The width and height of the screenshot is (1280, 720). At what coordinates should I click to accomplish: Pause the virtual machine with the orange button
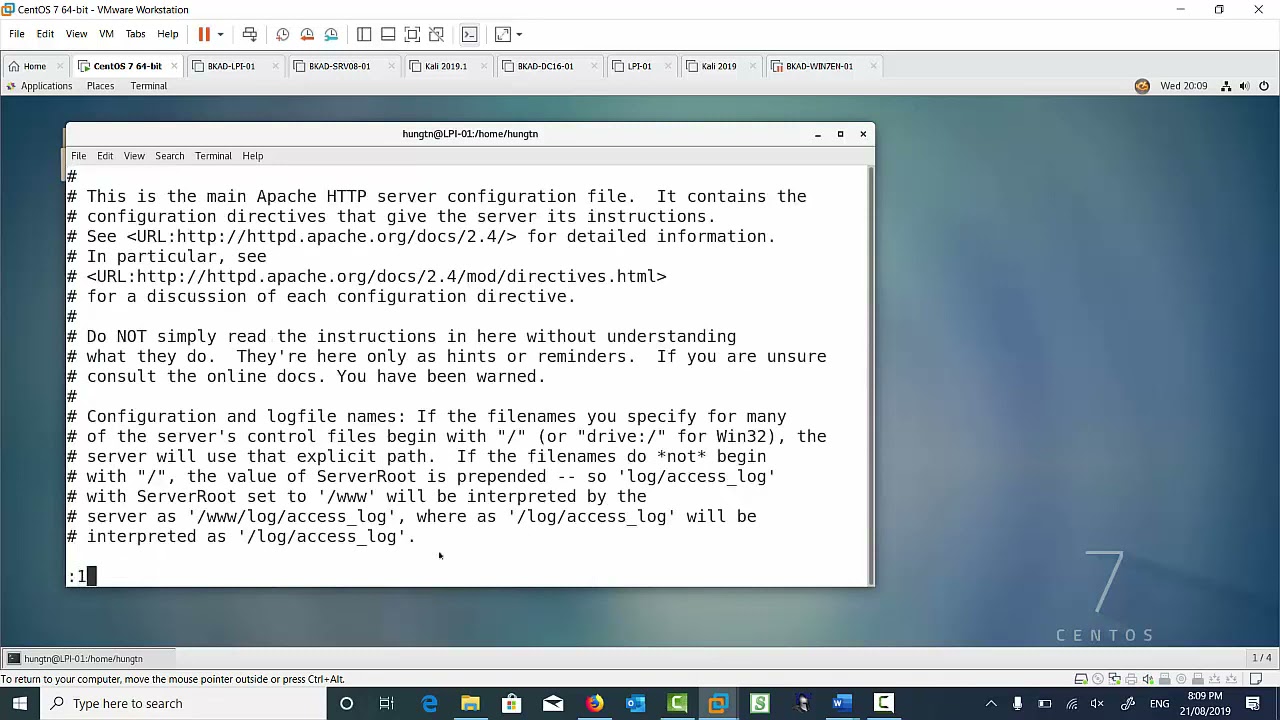[204, 34]
